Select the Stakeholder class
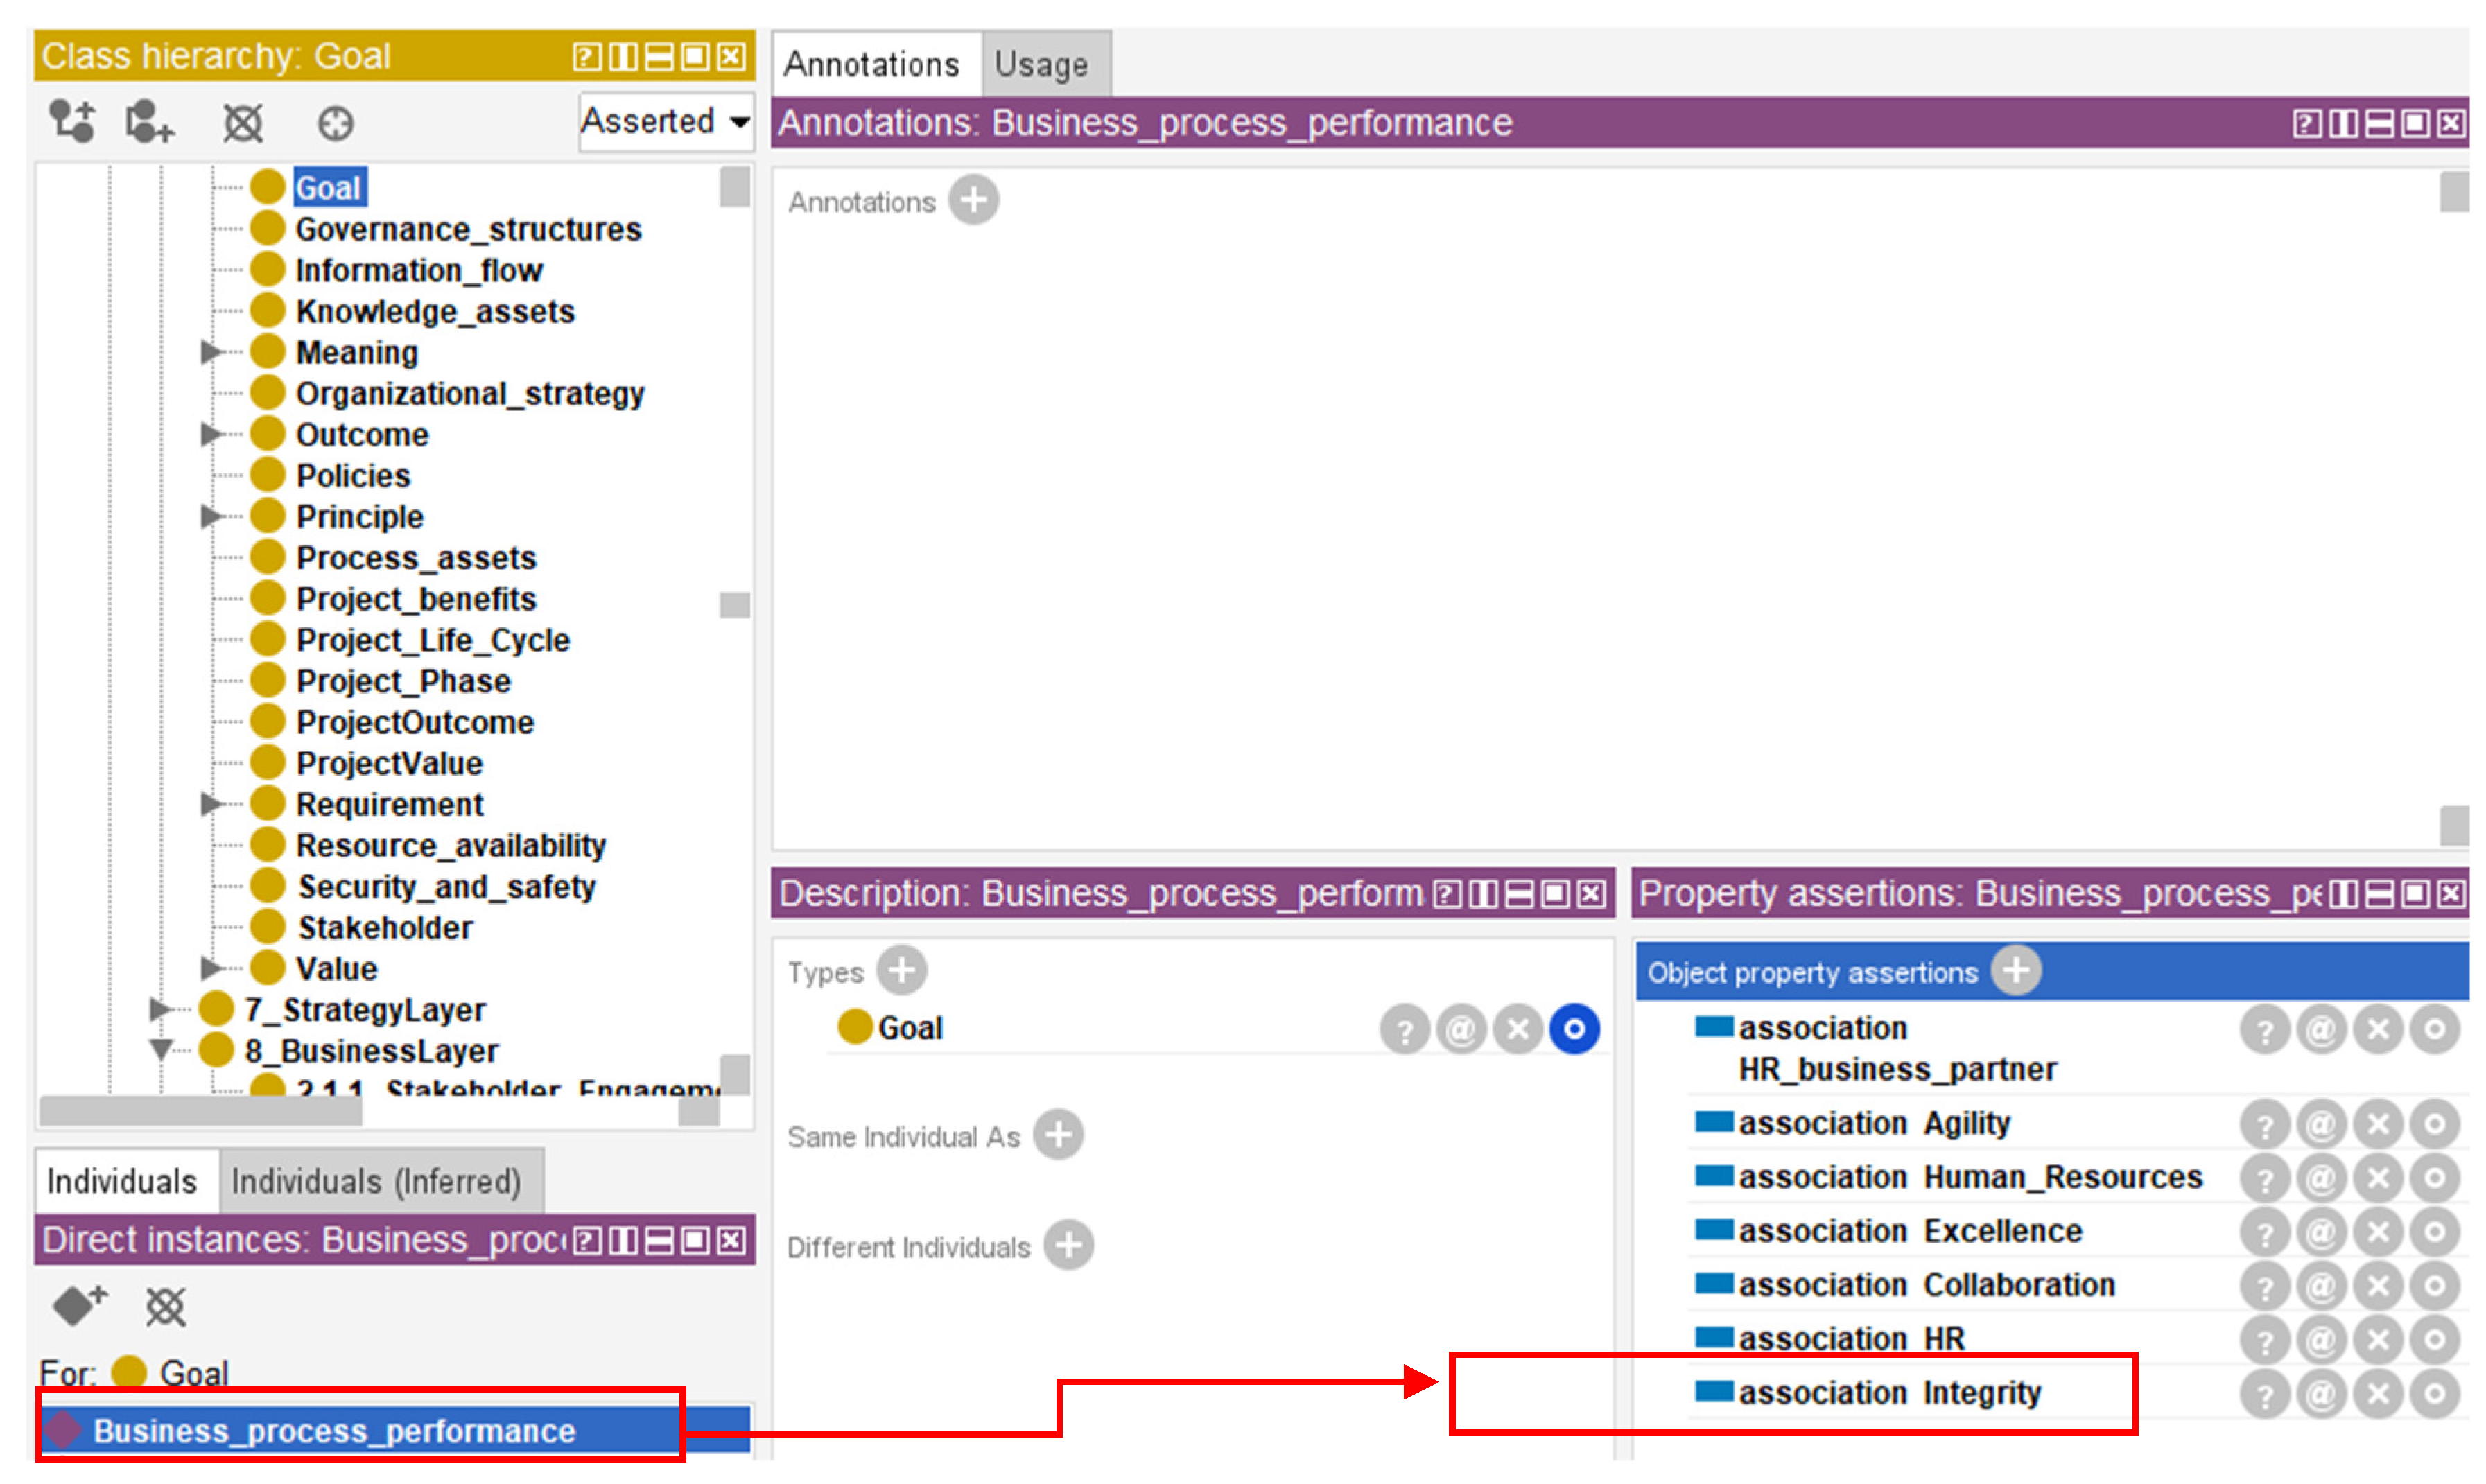The image size is (2486, 1484). [x=385, y=927]
